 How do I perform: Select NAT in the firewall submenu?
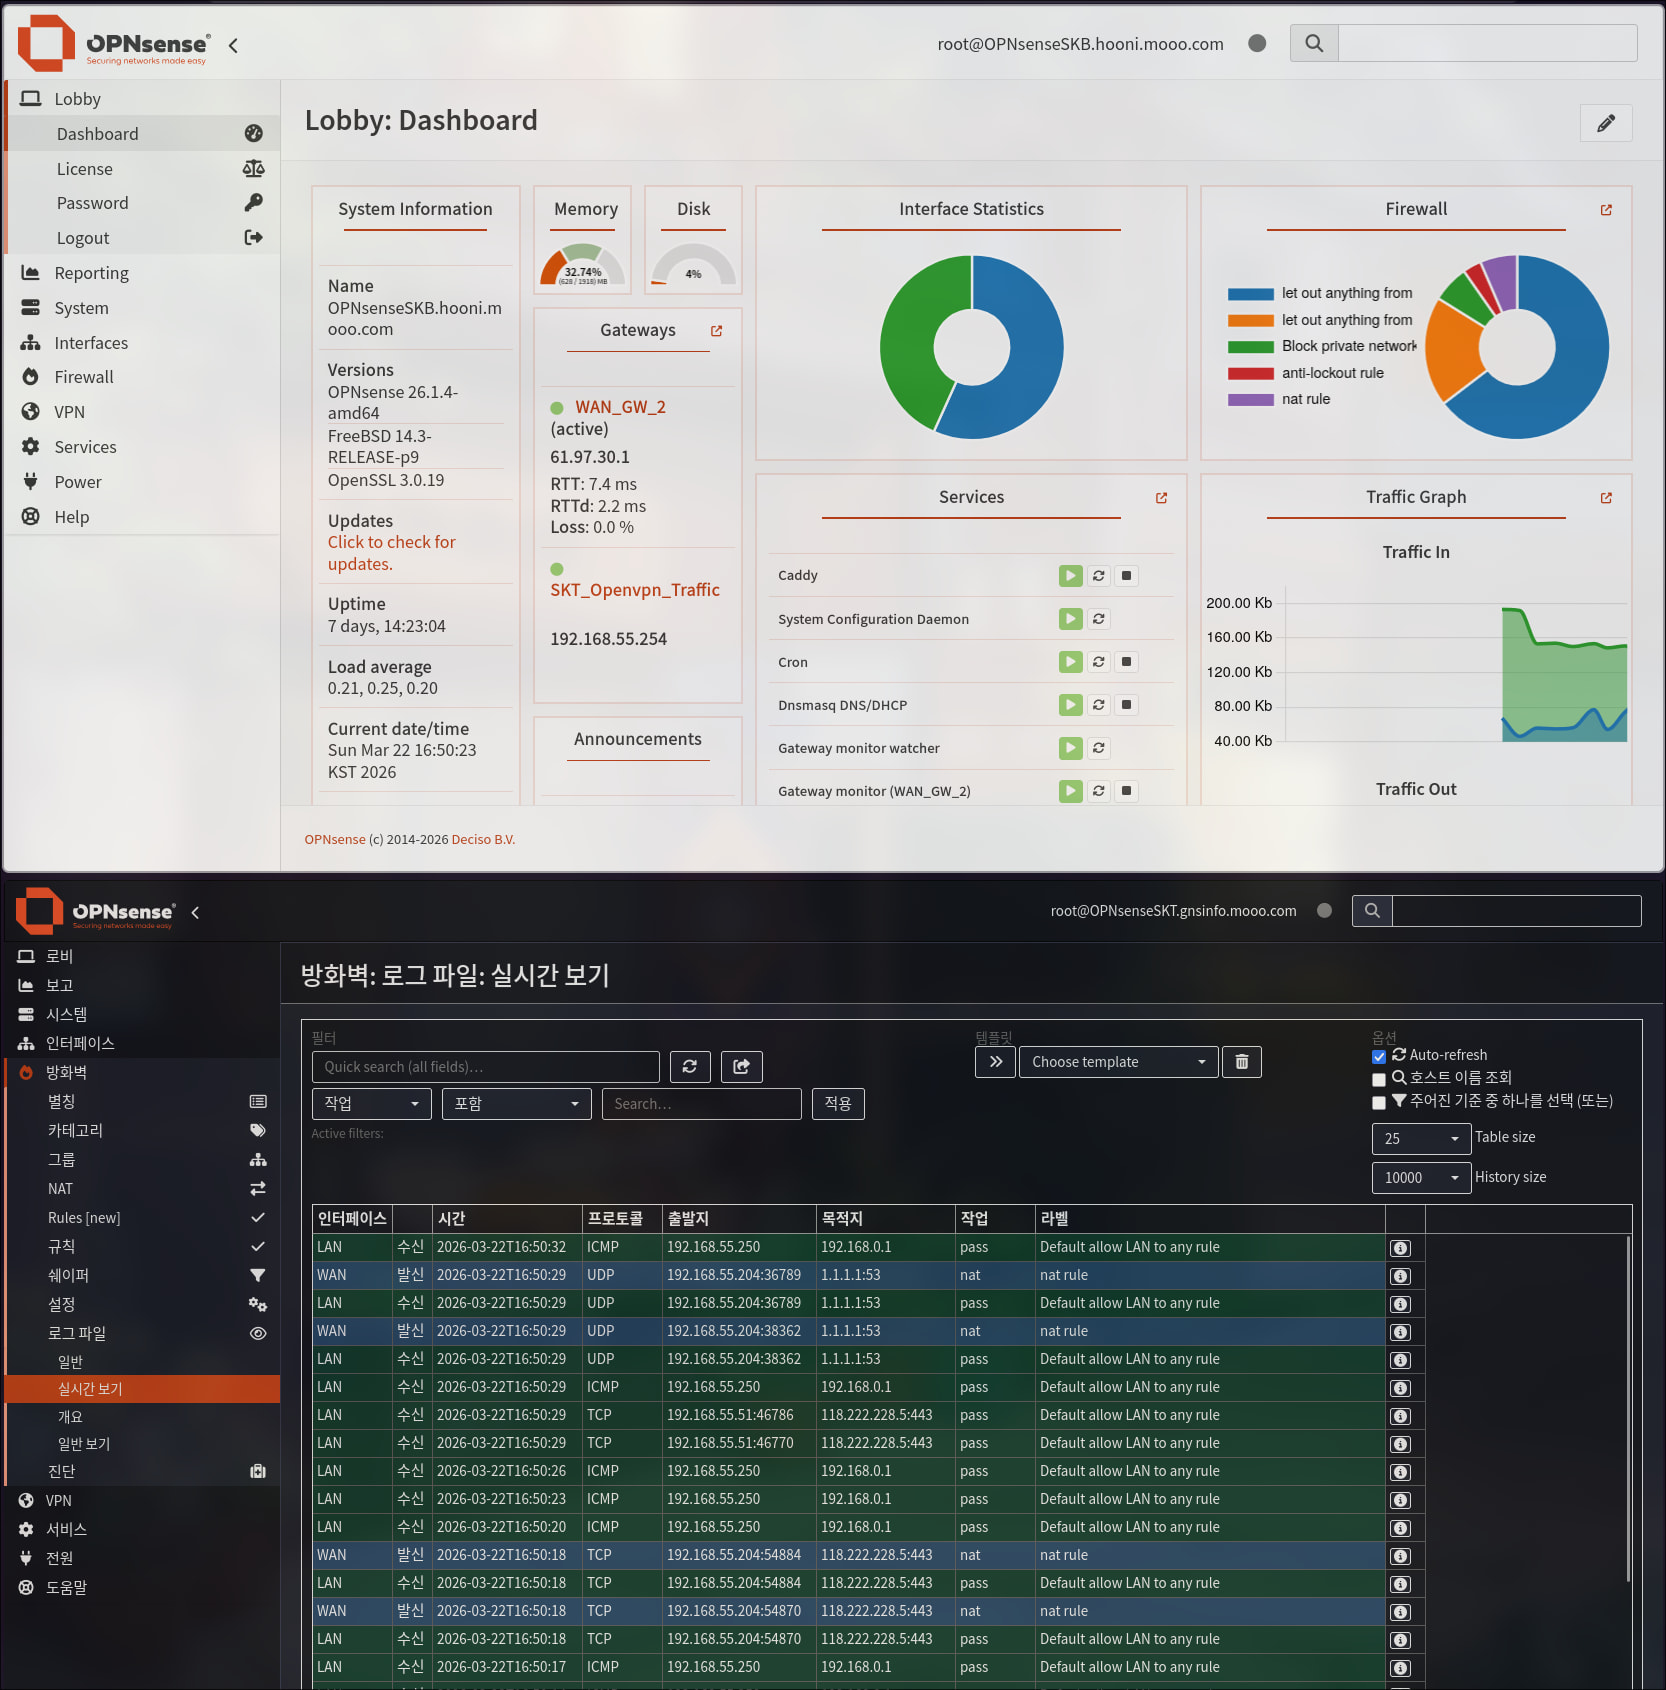pos(60,1189)
